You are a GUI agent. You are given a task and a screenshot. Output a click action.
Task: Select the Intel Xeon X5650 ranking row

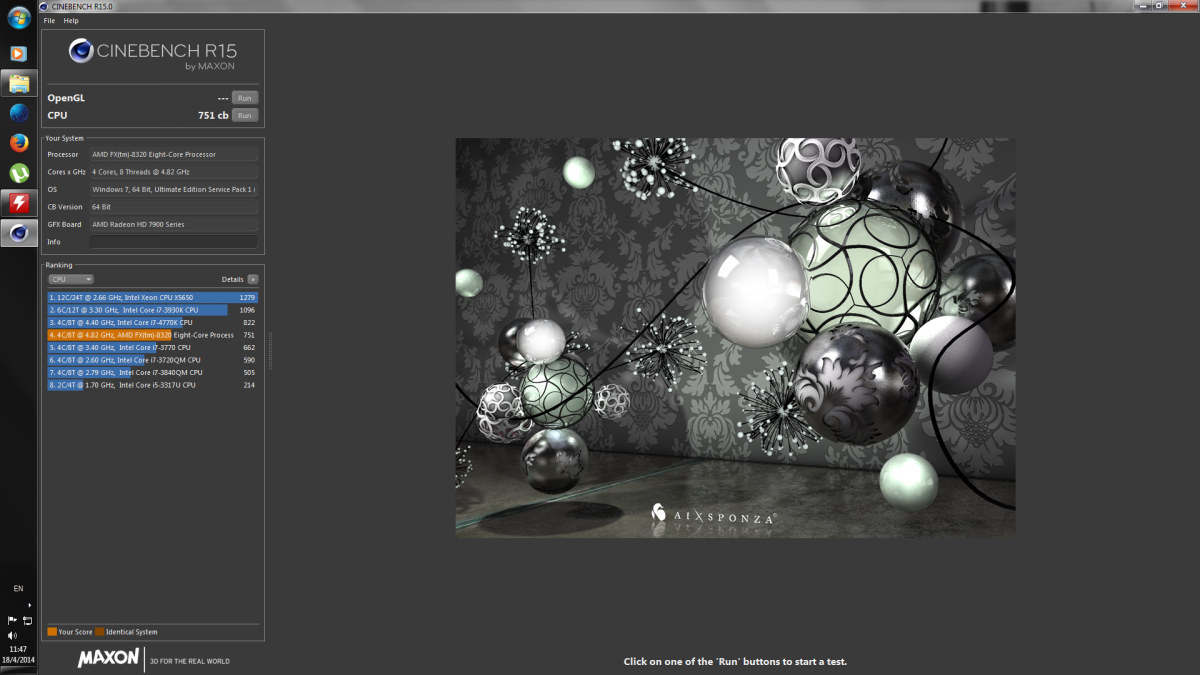(152, 298)
